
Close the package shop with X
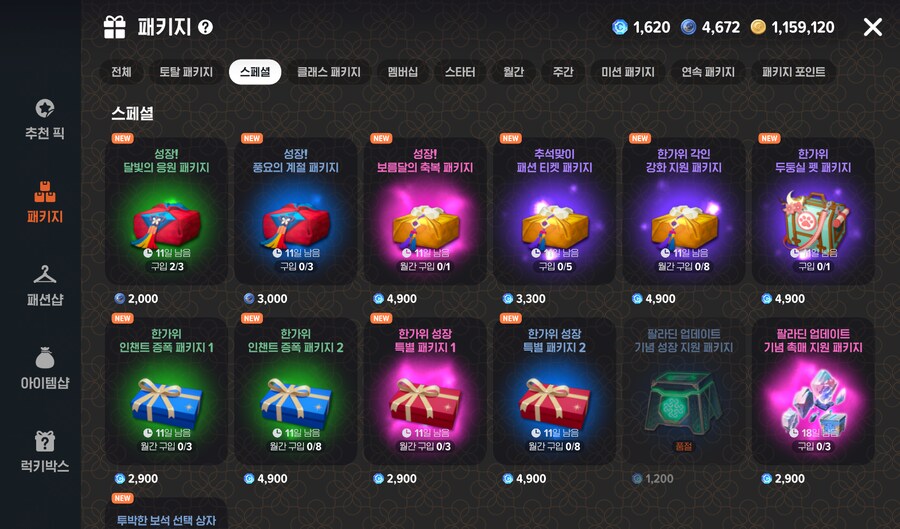point(872,27)
